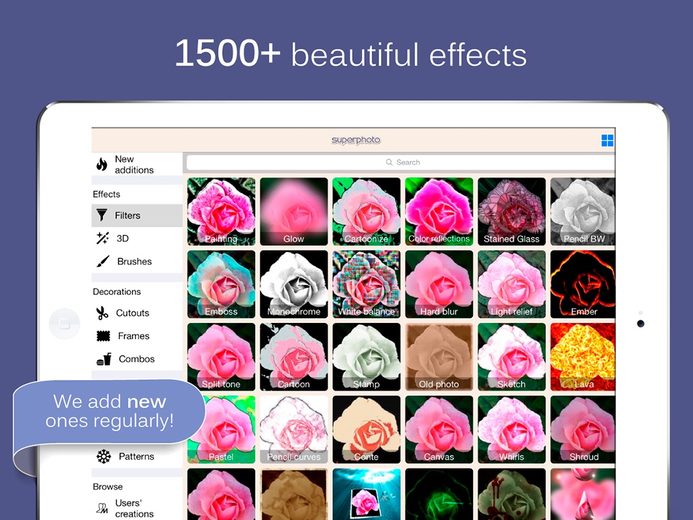
Task: Open Users' creations text label
Action: point(134,509)
